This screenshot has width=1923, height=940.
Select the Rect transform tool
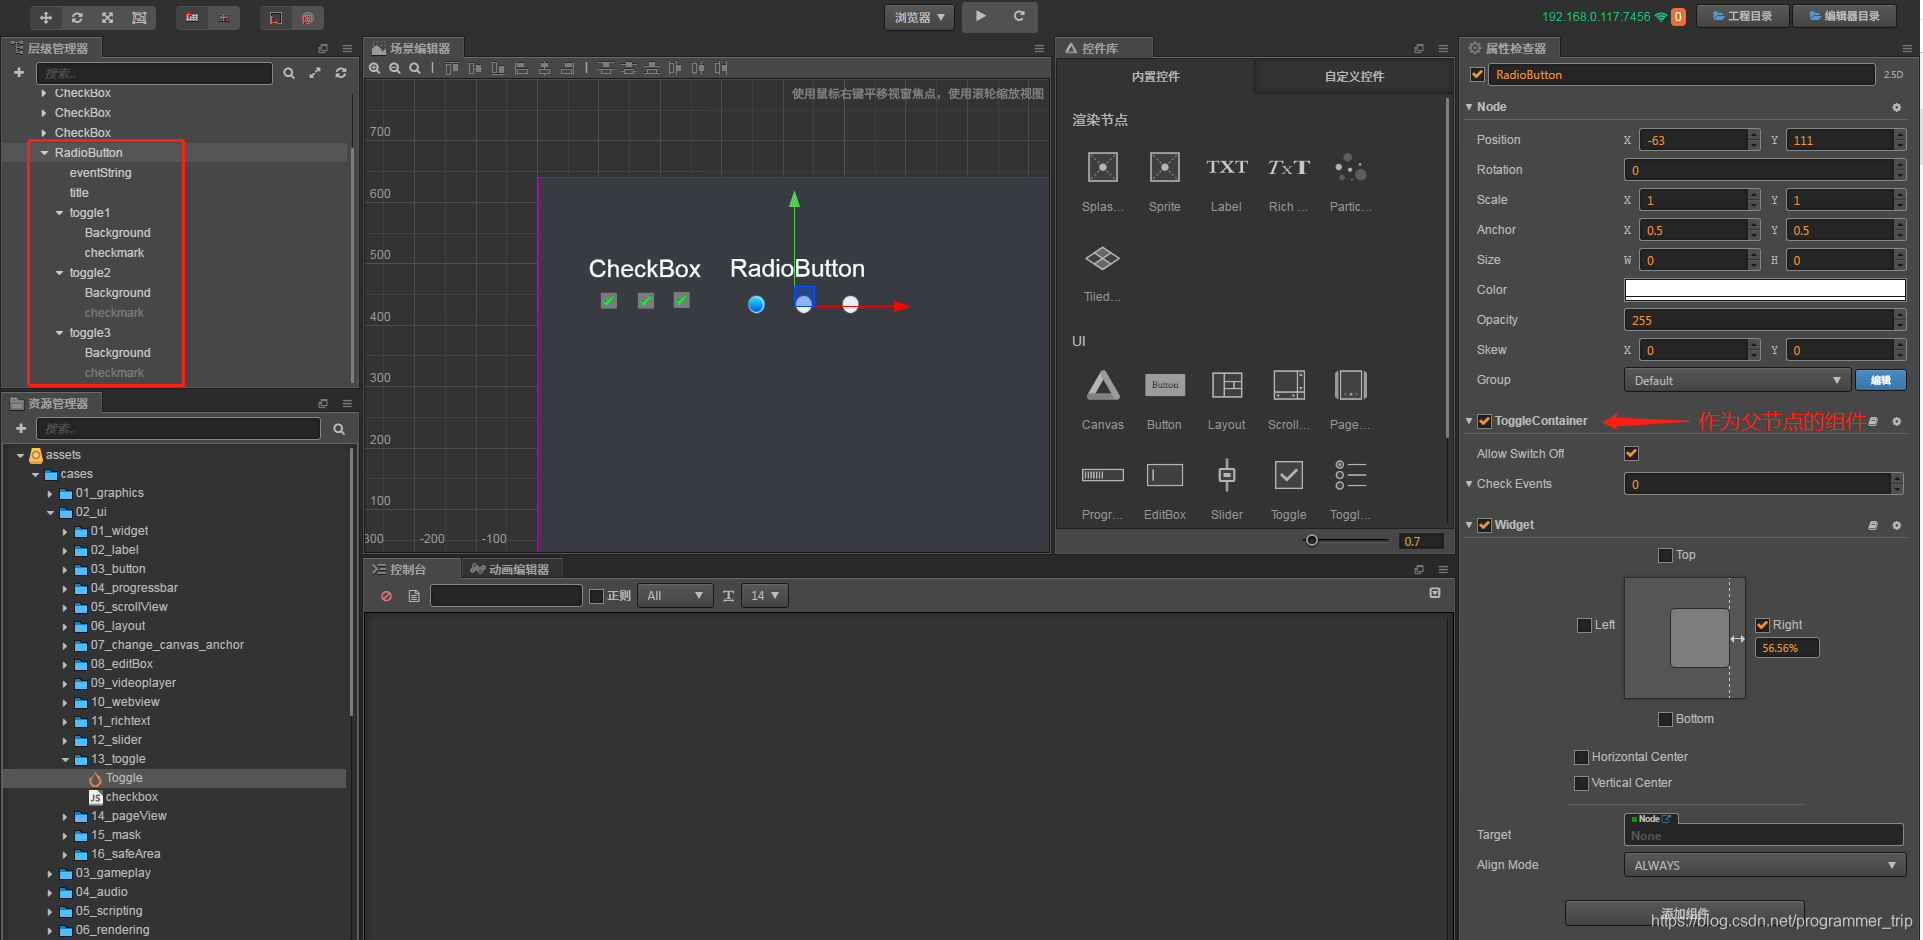[x=139, y=17]
